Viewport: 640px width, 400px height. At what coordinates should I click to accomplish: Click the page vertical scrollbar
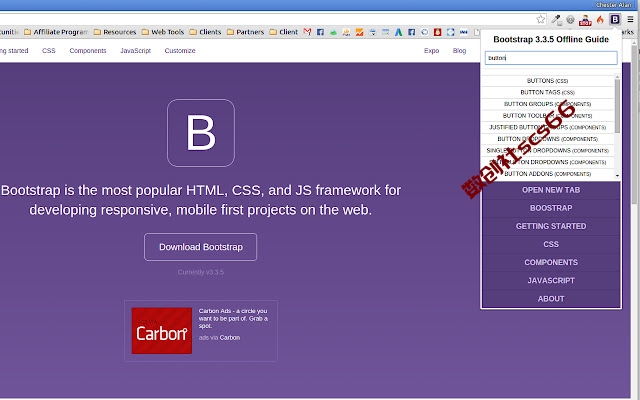[635, 124]
